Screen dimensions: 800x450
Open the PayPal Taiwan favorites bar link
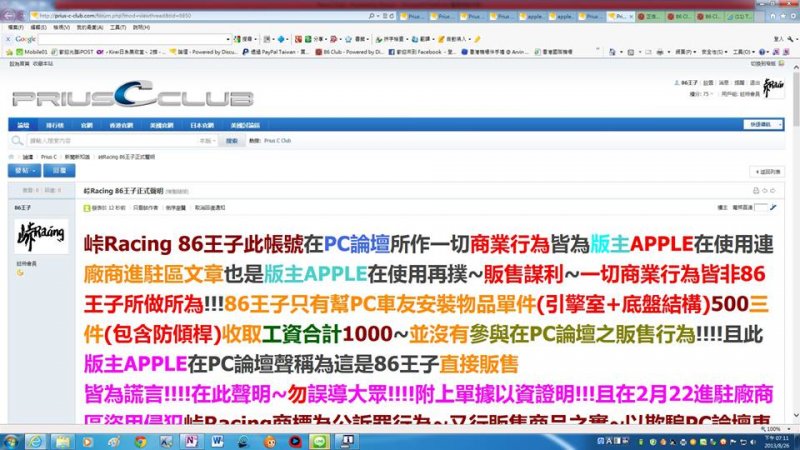click(x=276, y=52)
